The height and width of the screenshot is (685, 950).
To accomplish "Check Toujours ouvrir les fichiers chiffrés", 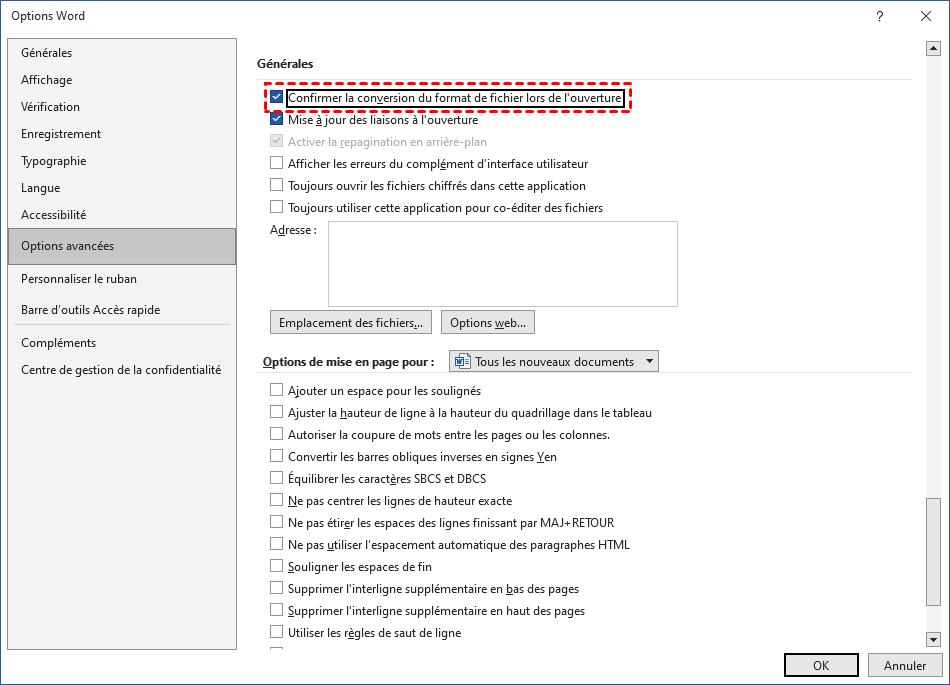I will [277, 186].
